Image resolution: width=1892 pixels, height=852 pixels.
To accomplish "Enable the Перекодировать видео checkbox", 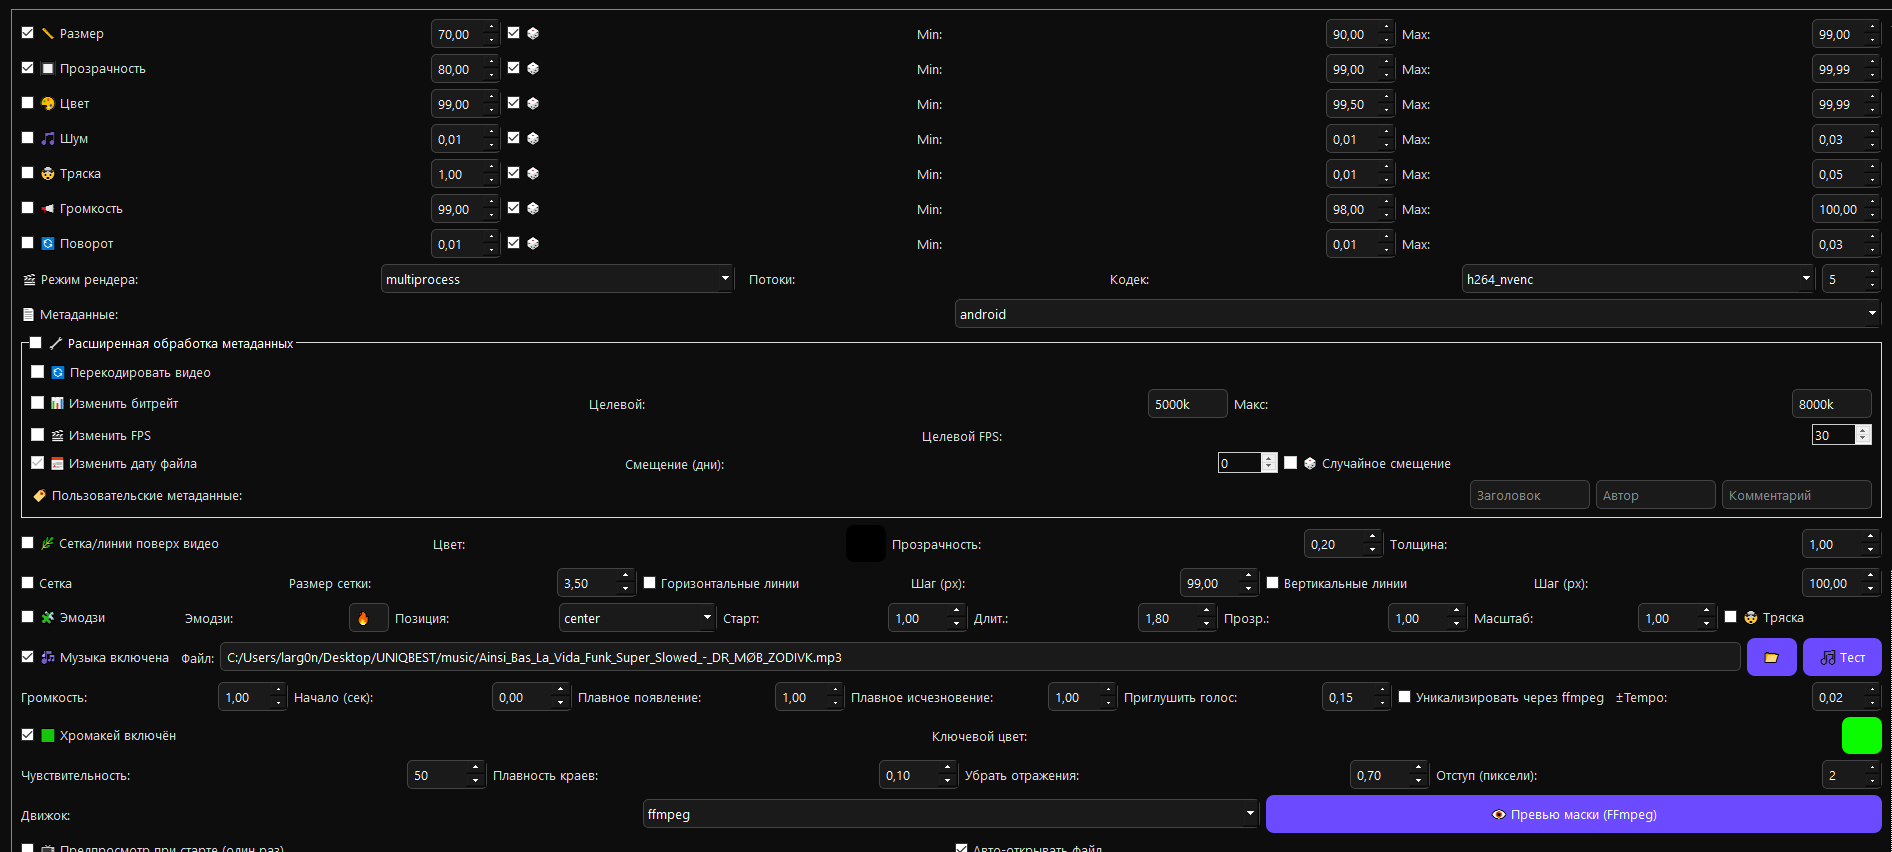I will pyautogui.click(x=38, y=372).
